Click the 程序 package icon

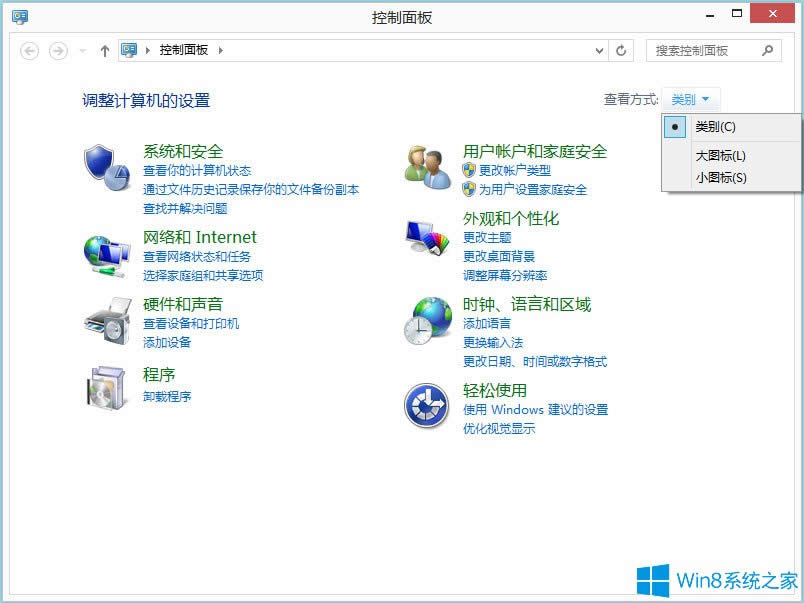point(105,386)
